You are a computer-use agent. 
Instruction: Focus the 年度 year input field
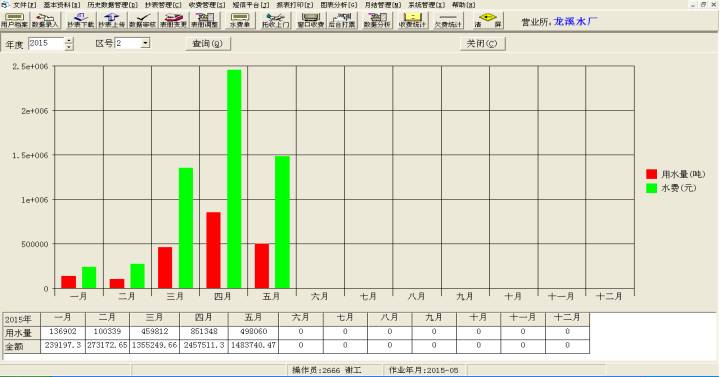tap(46, 44)
